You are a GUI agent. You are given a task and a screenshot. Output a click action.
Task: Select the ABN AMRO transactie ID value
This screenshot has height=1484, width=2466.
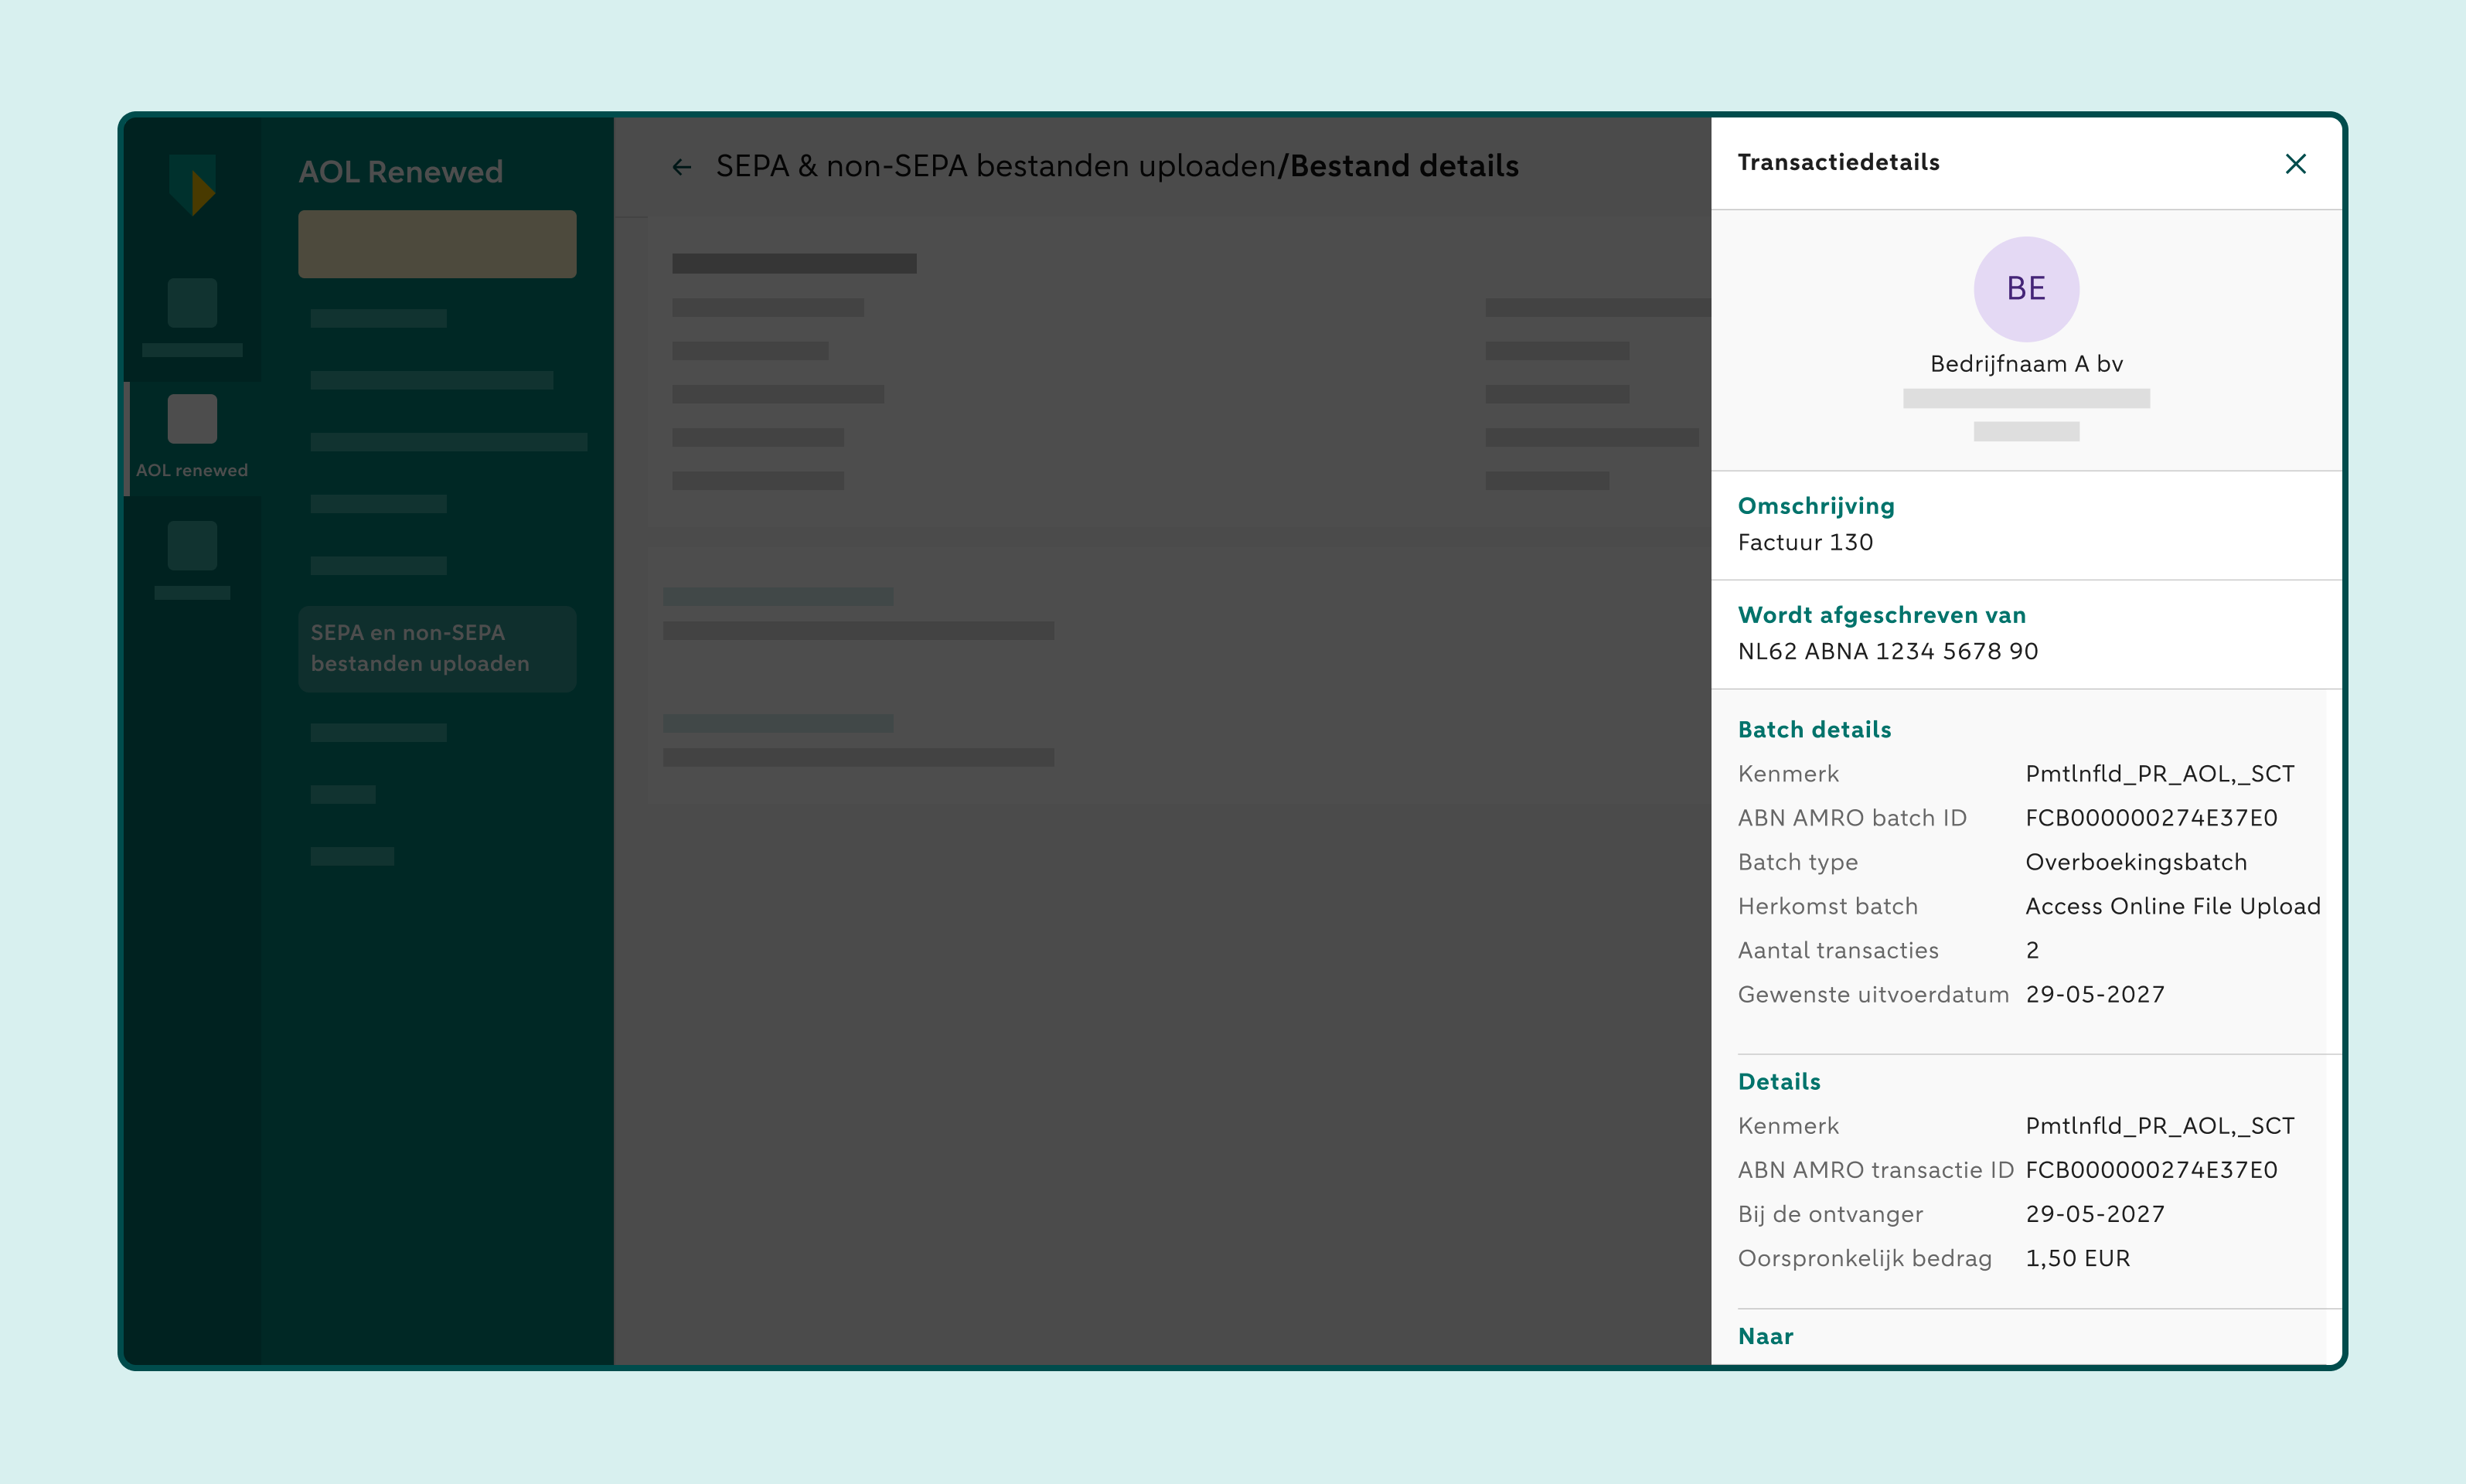pos(2151,1170)
